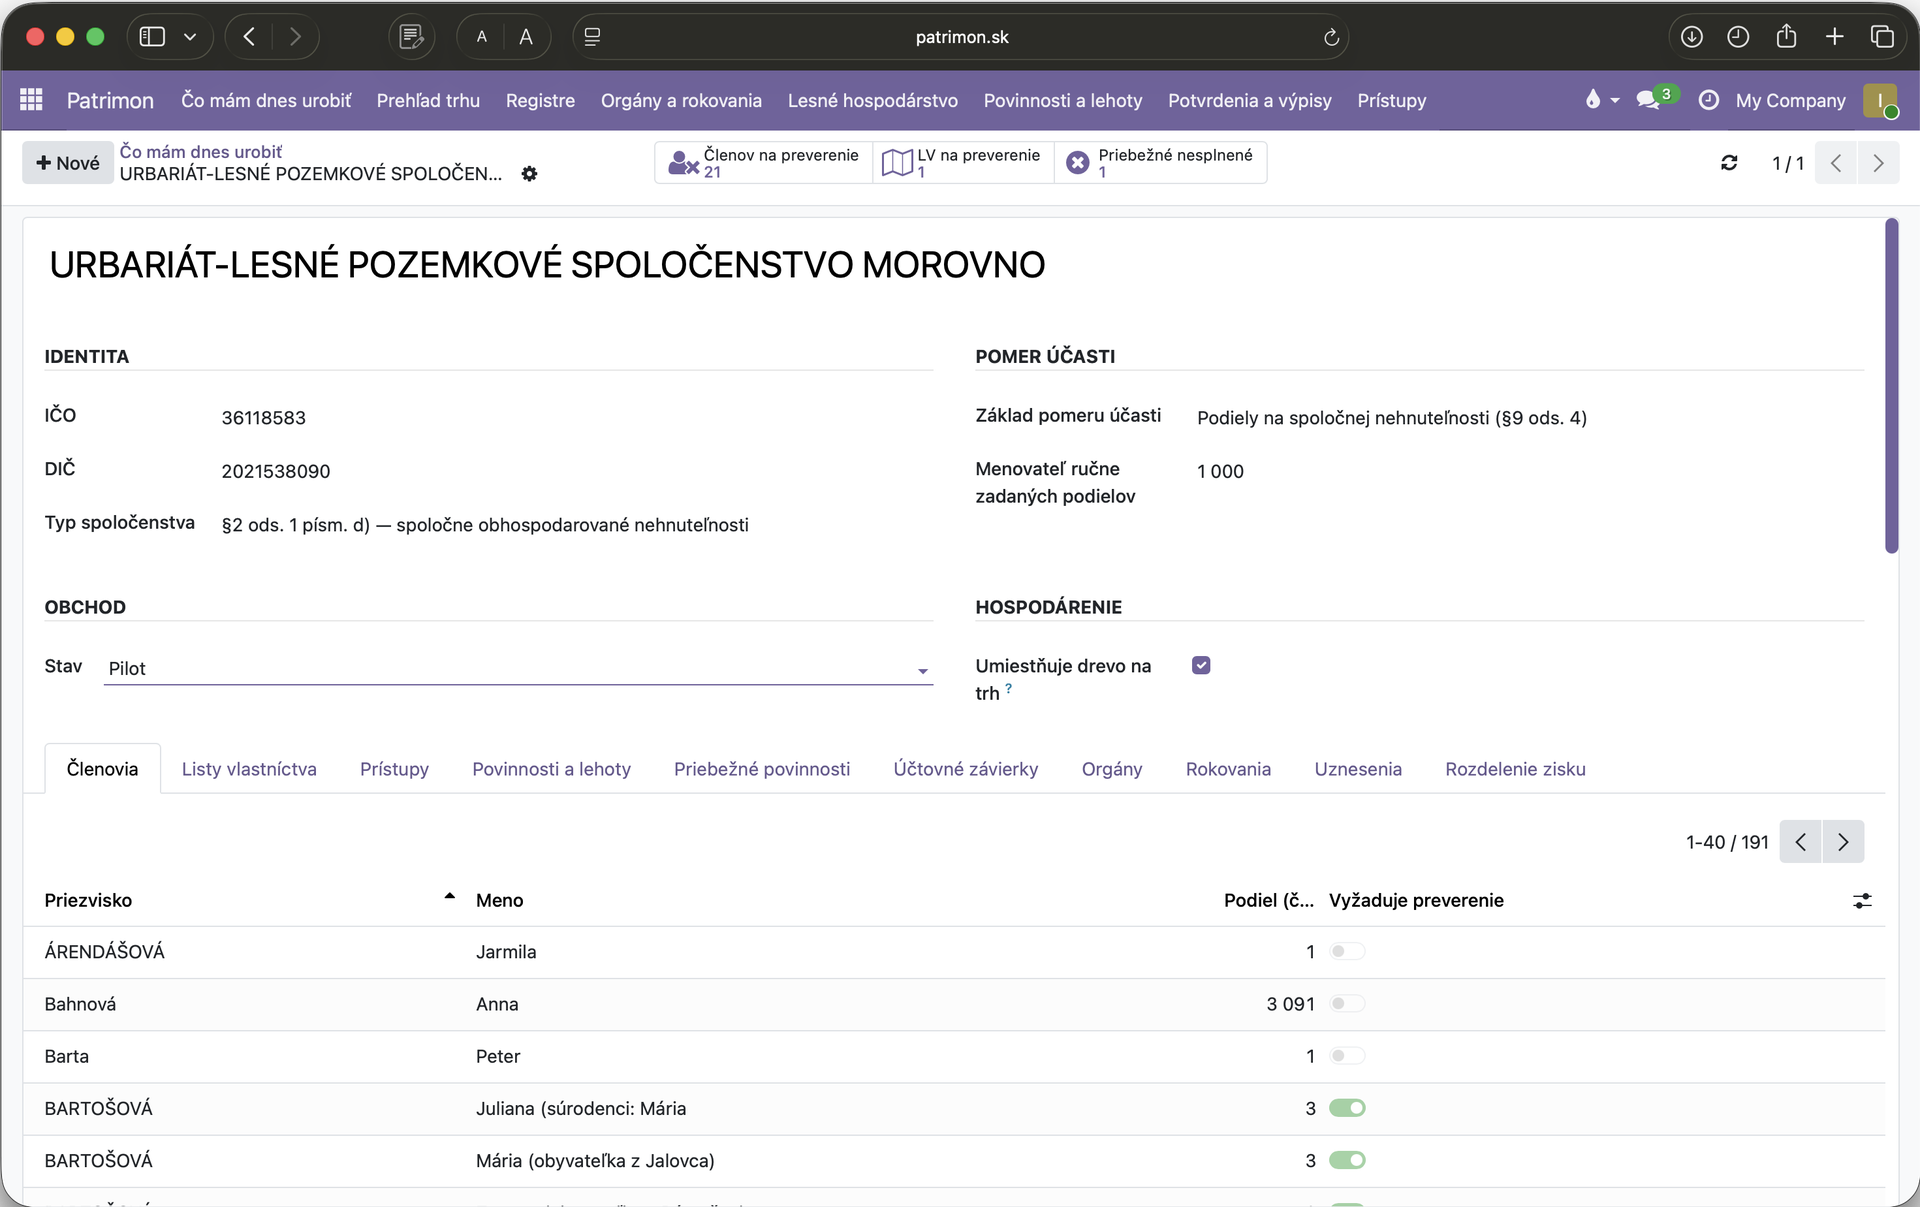Expand Safari sidebar dropdown chevron
1920x1207 pixels.
point(190,37)
